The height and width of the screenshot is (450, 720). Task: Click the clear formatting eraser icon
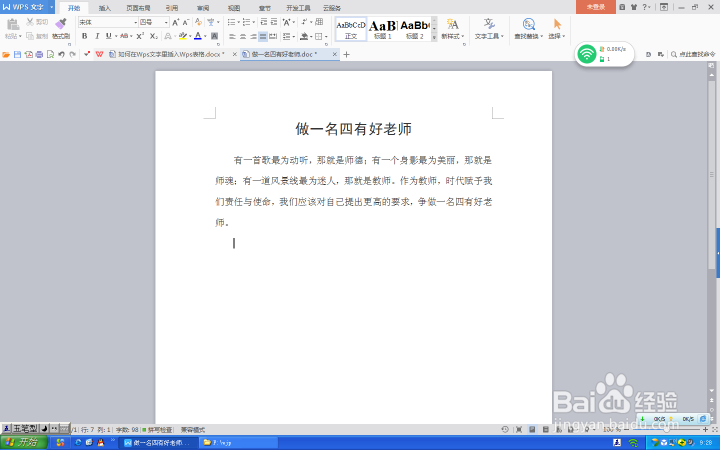pos(198,22)
